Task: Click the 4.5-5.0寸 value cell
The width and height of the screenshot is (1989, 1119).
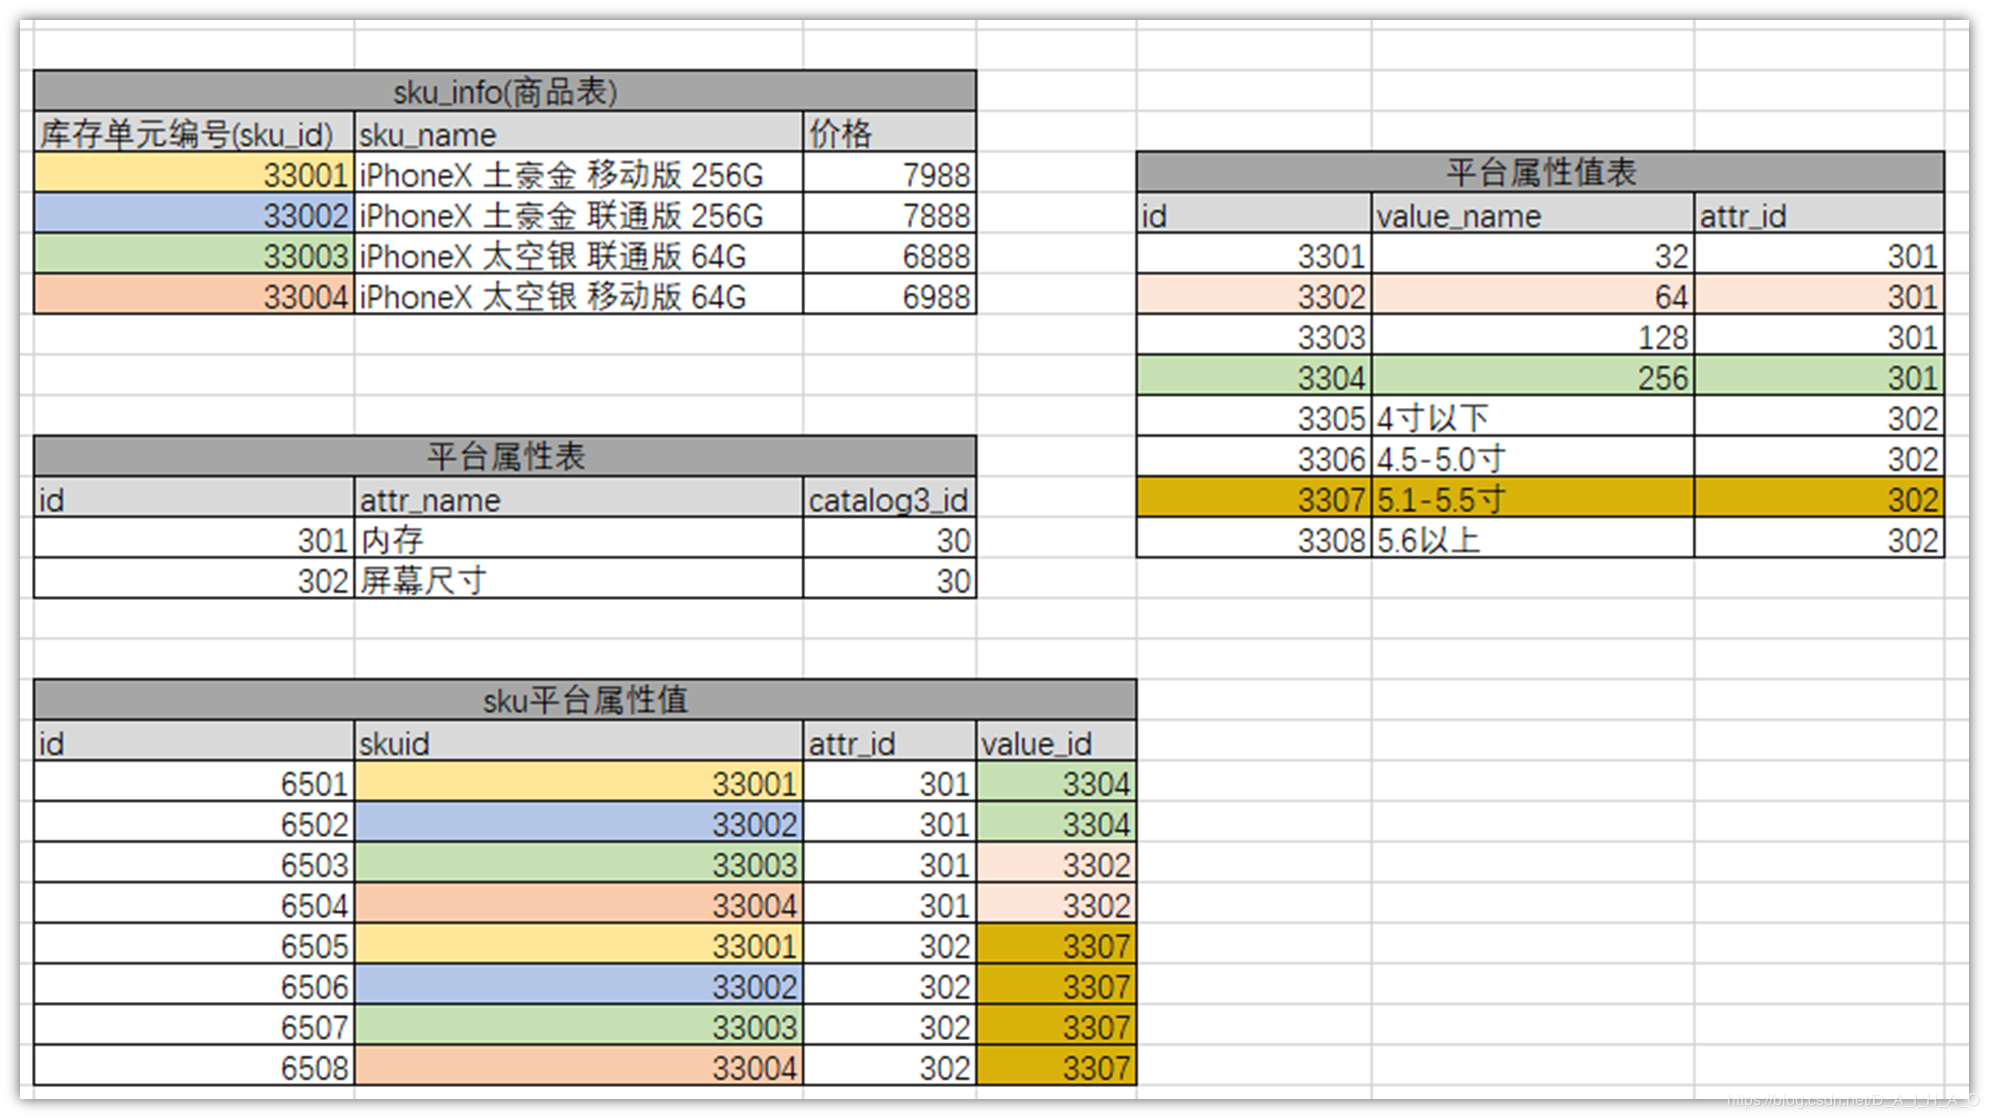Action: click(x=1532, y=458)
